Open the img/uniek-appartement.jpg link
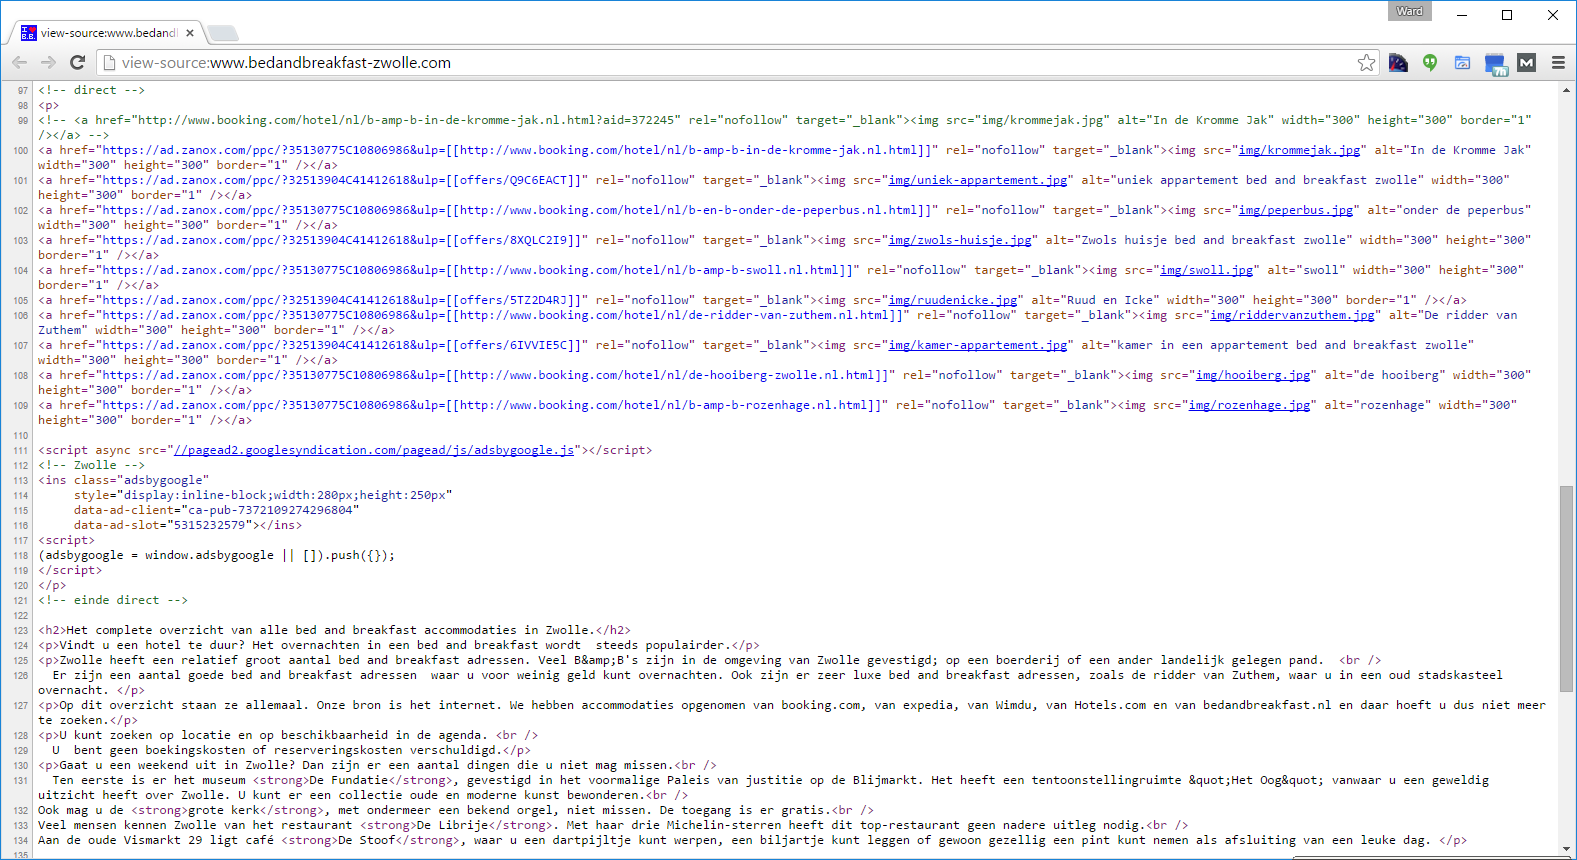The width and height of the screenshot is (1577, 860). click(x=978, y=180)
